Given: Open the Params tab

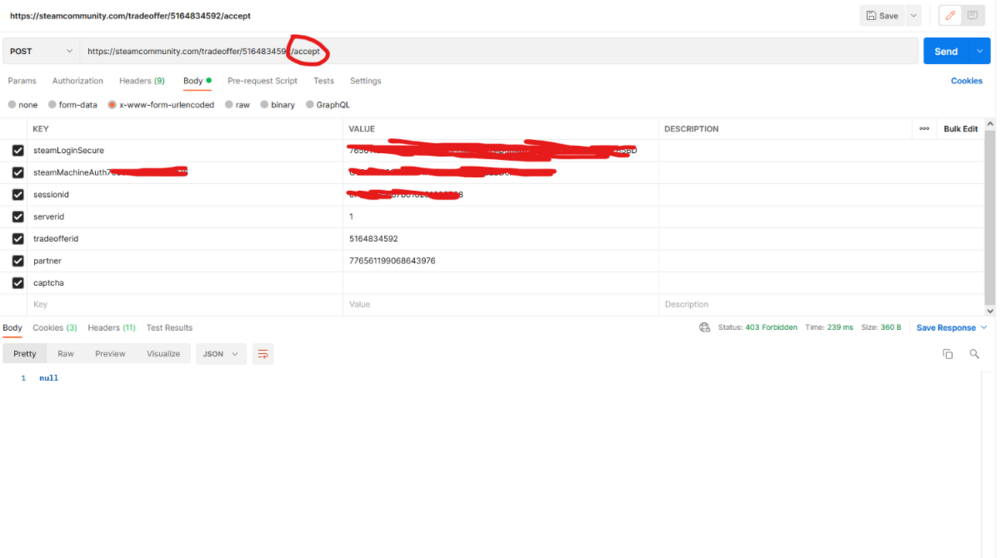Looking at the screenshot, I should [x=22, y=81].
